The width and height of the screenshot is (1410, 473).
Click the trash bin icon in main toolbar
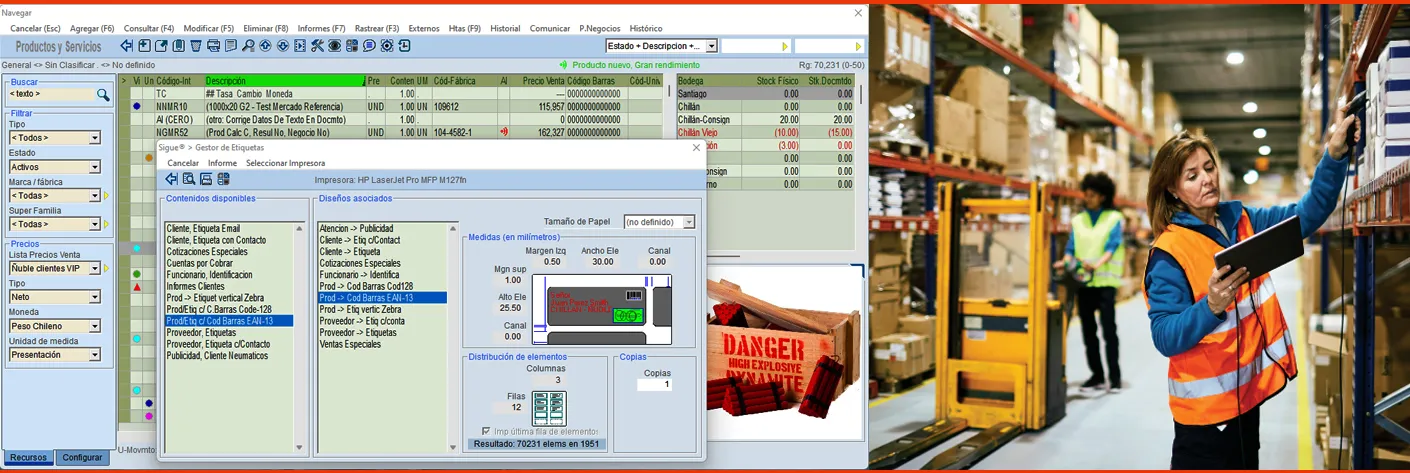pos(196,46)
